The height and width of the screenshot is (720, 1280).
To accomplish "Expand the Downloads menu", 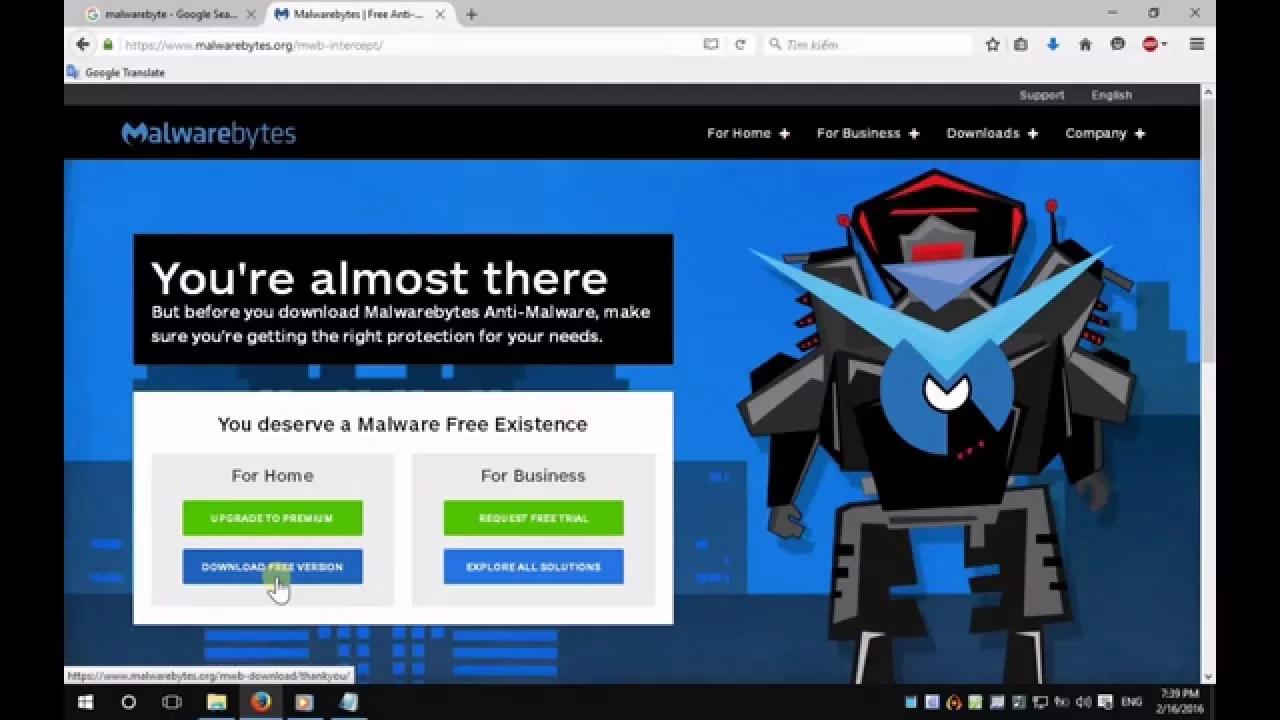I will tap(992, 133).
